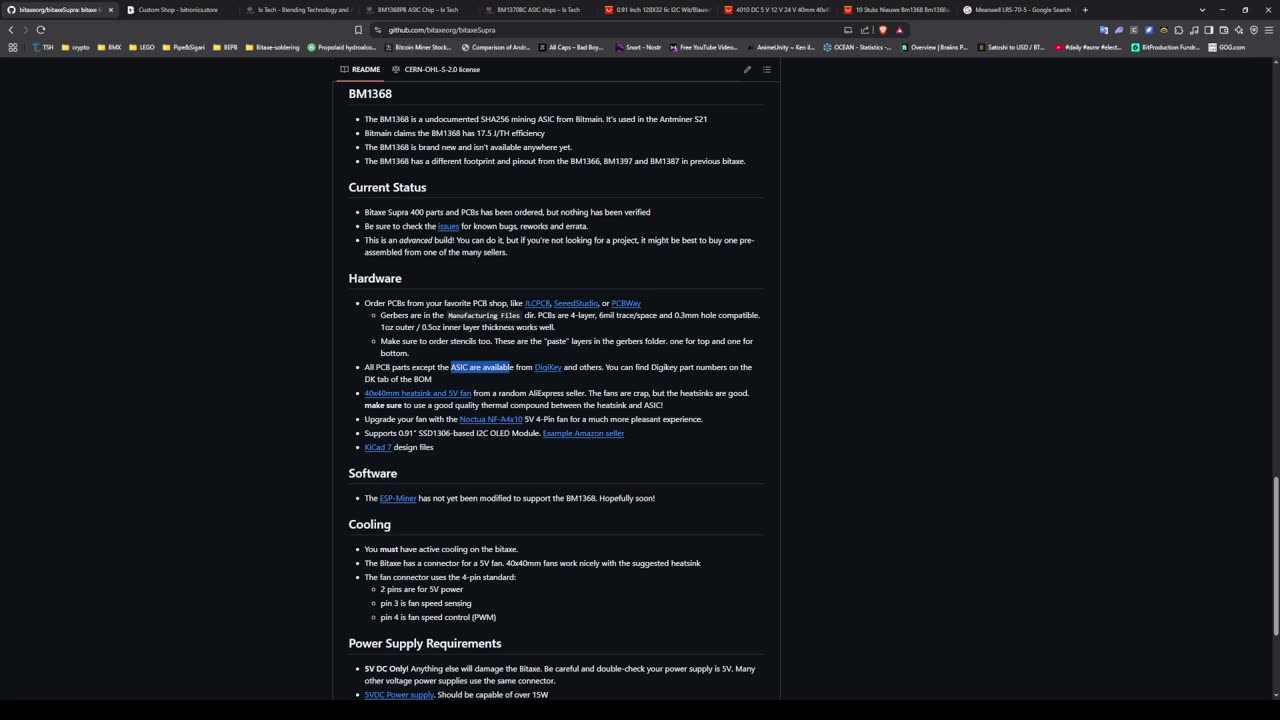This screenshot has height=720, width=1280.
Task: Open the Free YouTube Video bookmark
Action: (x=705, y=47)
